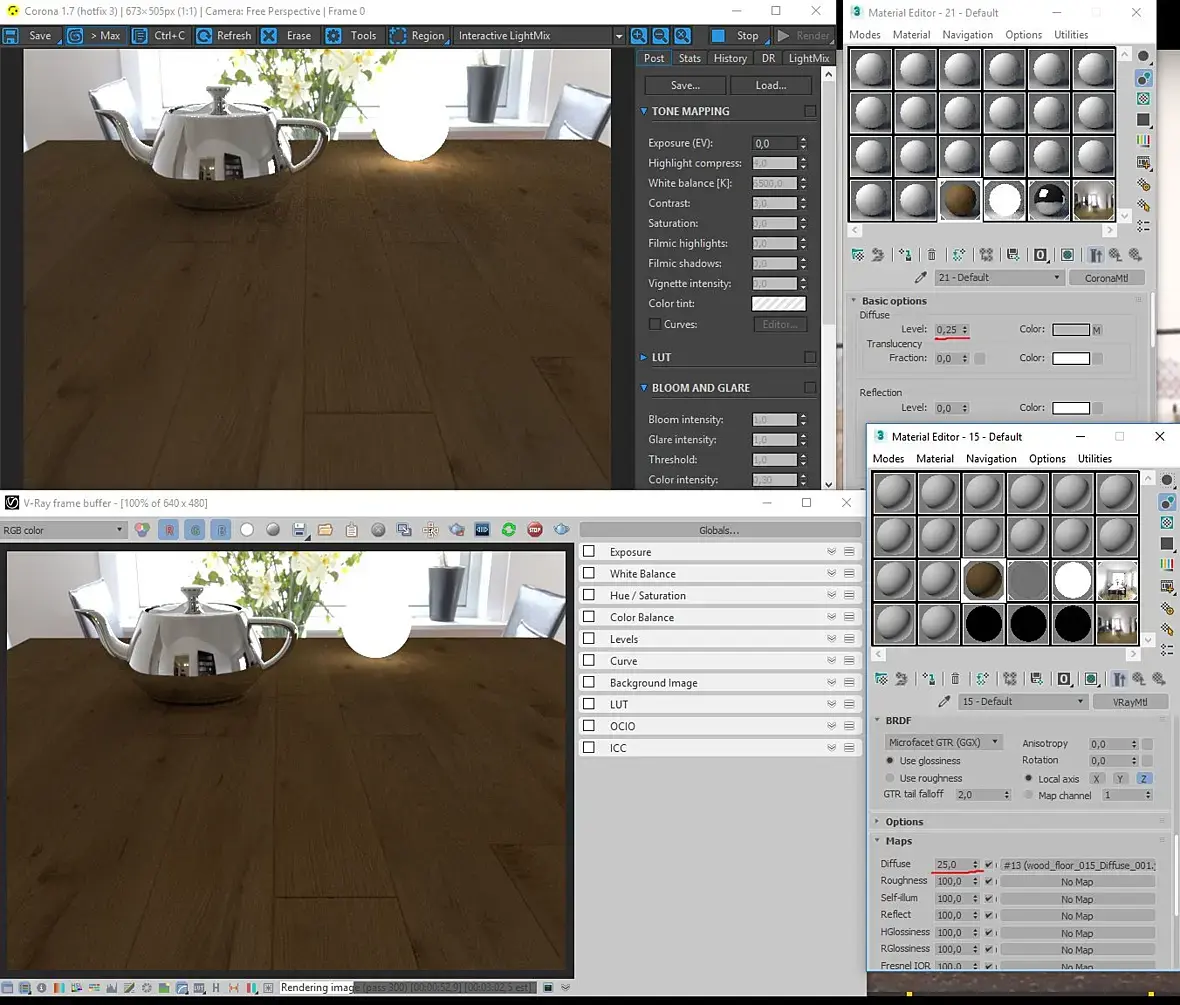1180x1005 pixels.
Task: Click the Erase icon in Corona toolbar
Action: tap(269, 35)
